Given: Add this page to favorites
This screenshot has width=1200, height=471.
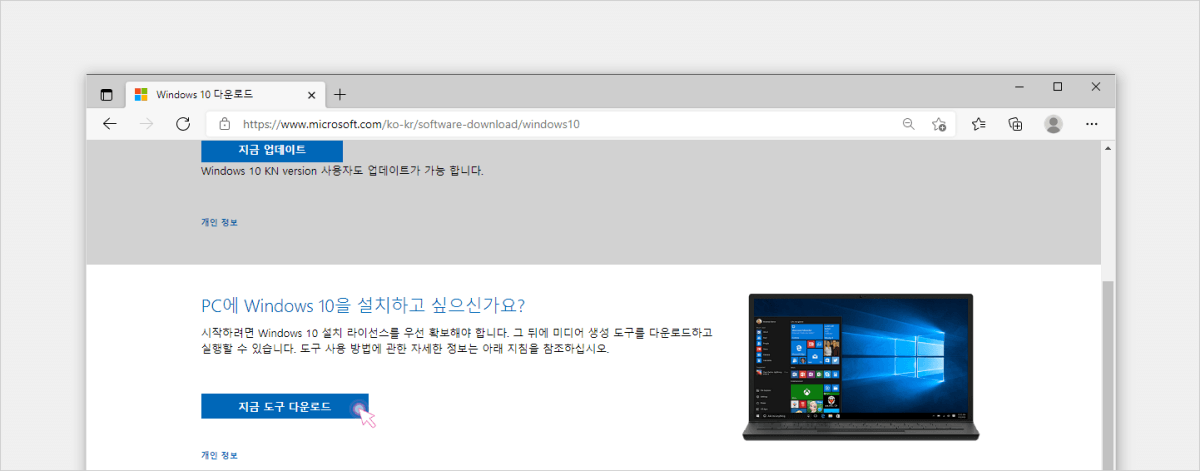Looking at the screenshot, I should pos(939,124).
